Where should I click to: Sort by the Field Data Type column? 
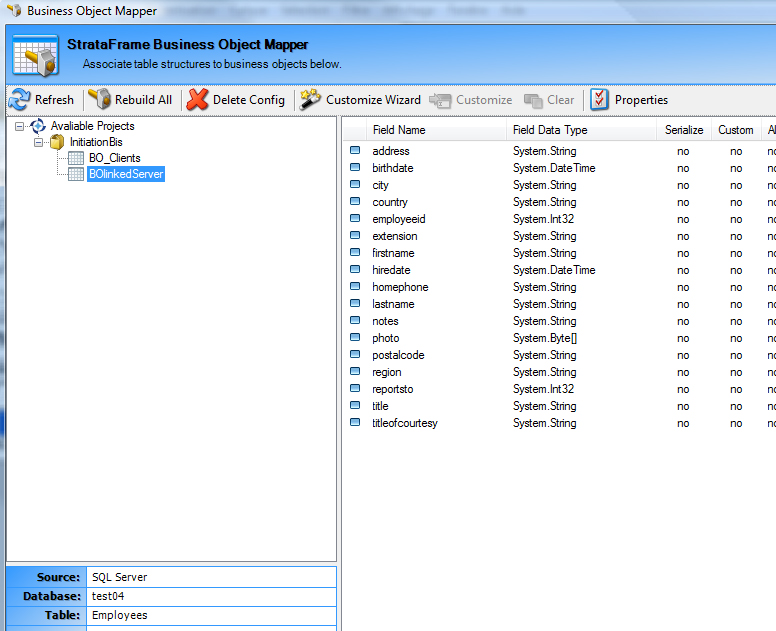pos(549,130)
